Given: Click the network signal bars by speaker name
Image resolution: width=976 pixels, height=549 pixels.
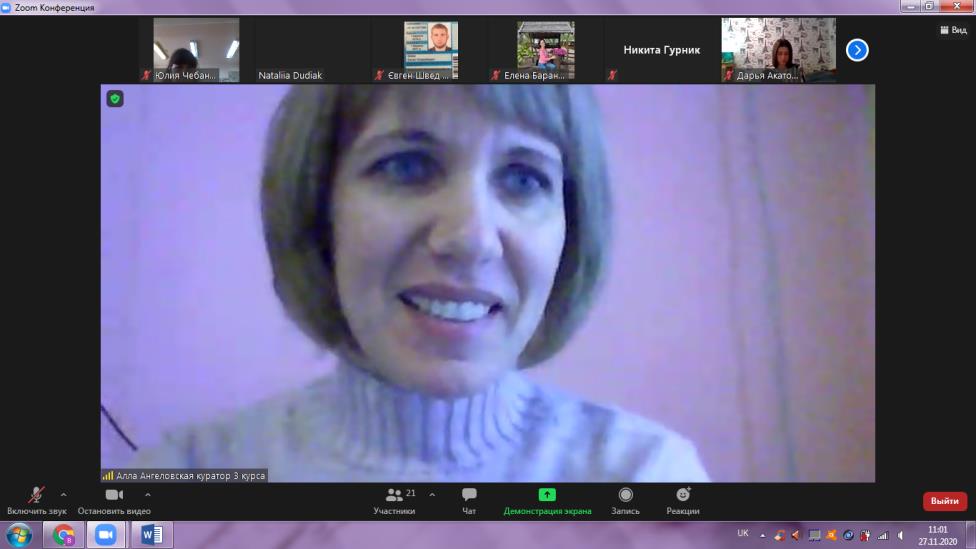Looking at the screenshot, I should point(108,476).
